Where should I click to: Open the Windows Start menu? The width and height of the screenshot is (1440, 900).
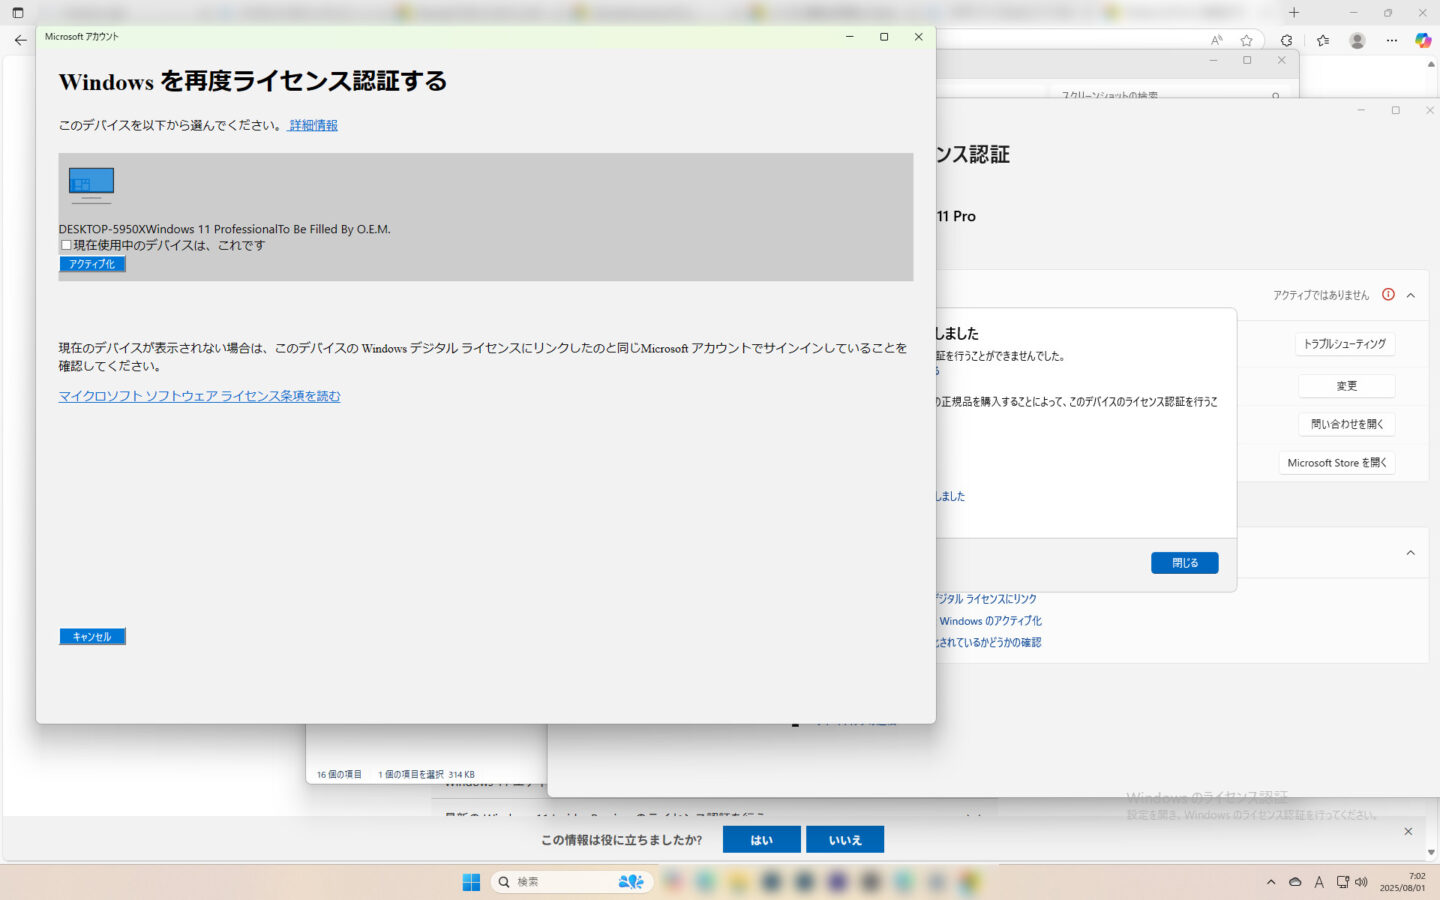click(471, 882)
